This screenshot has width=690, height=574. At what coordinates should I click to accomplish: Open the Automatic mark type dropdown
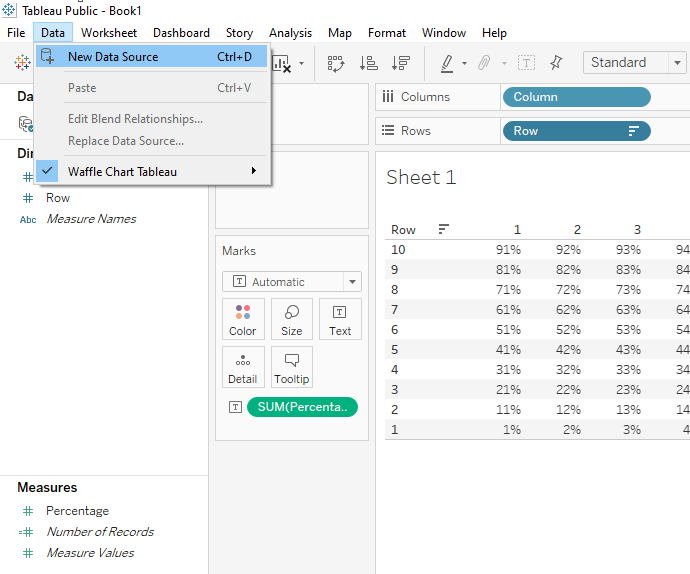[x=292, y=282]
